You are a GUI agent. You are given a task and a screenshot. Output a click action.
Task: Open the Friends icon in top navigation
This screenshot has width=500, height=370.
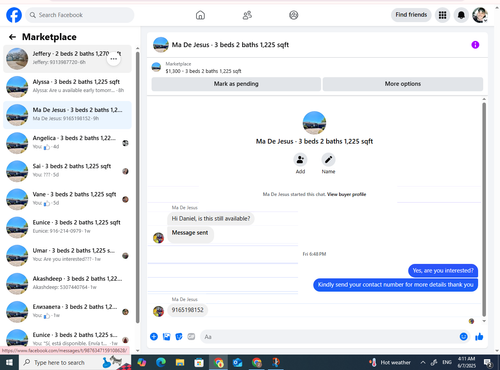[247, 15]
